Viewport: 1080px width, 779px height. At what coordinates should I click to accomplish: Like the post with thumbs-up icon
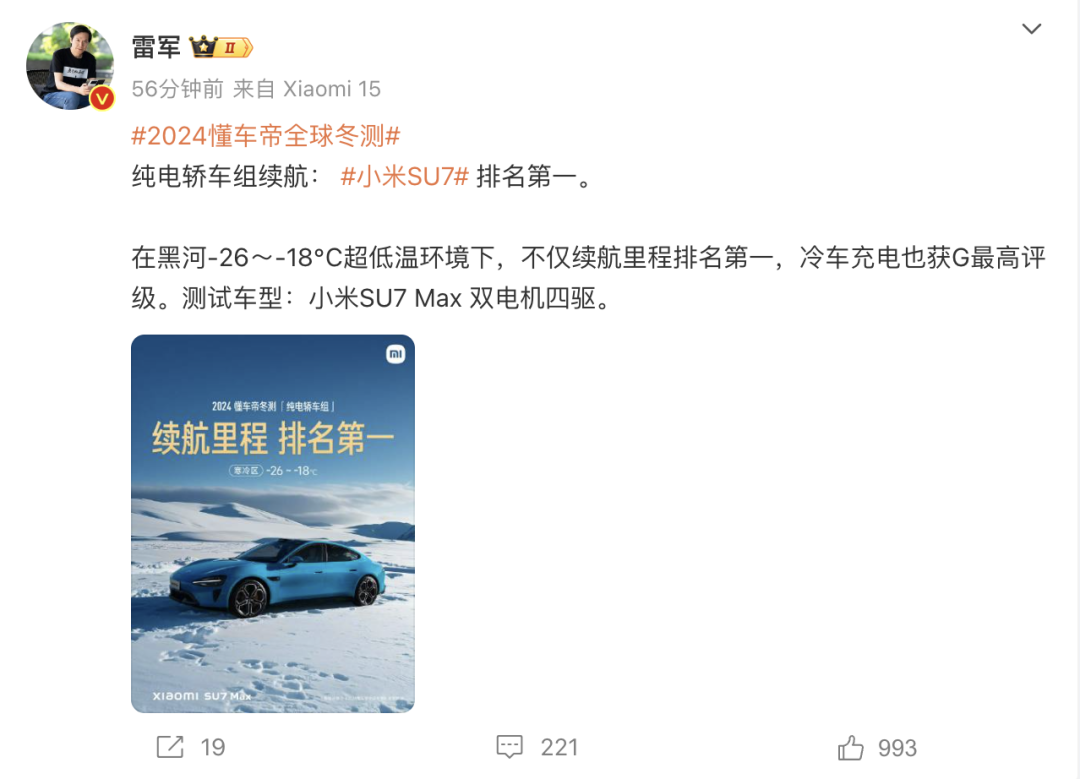pyautogui.click(x=851, y=747)
